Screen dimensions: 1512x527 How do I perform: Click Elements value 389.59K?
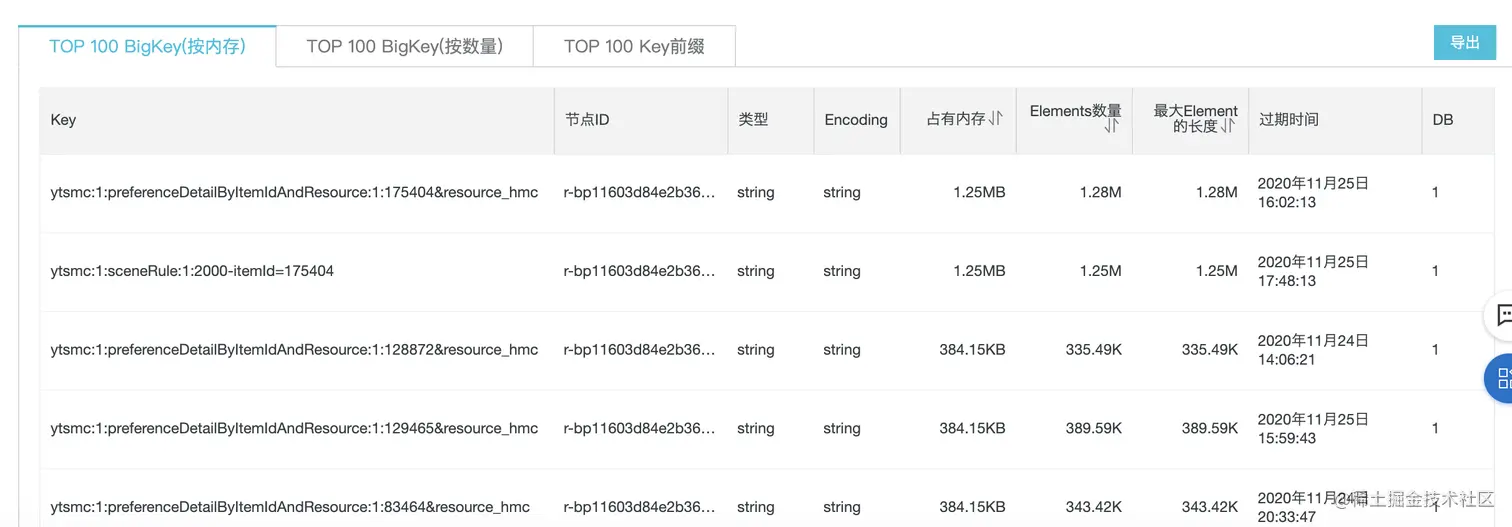pos(1094,428)
